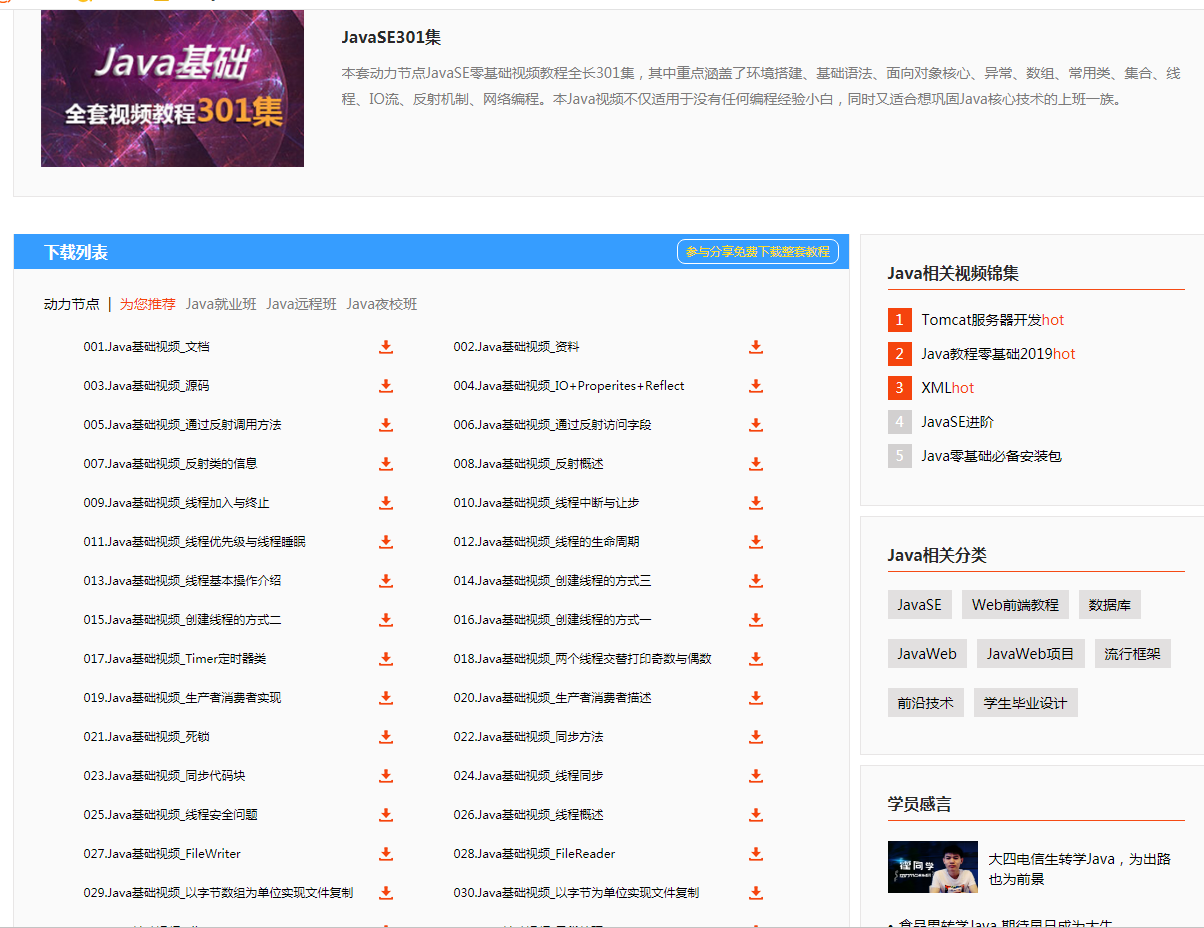This screenshot has width=1204, height=928.
Task: Open the Java教程零基础2019 link
Action: point(986,354)
